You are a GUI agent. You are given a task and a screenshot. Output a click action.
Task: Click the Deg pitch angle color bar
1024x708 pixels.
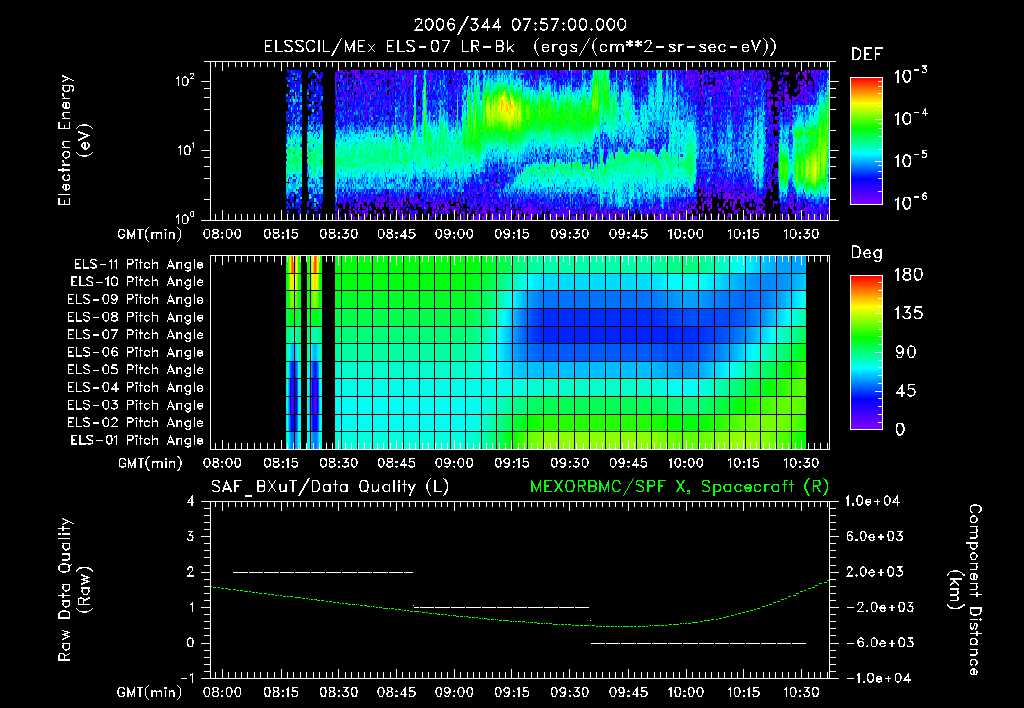click(867, 352)
